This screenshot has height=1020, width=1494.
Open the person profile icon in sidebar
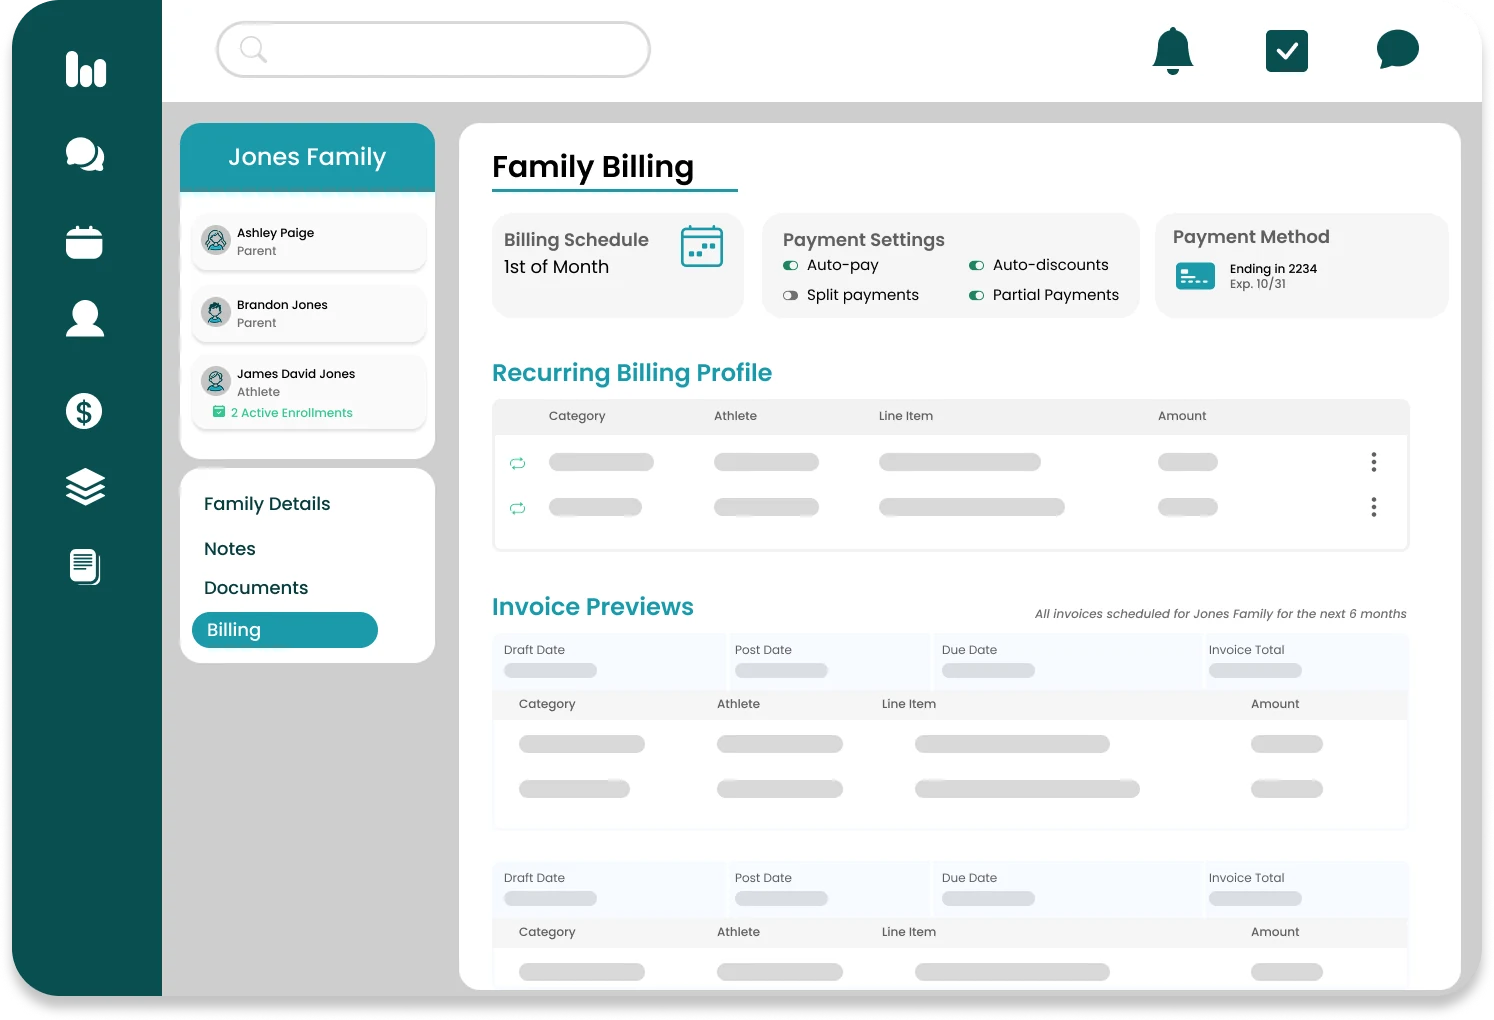click(85, 319)
